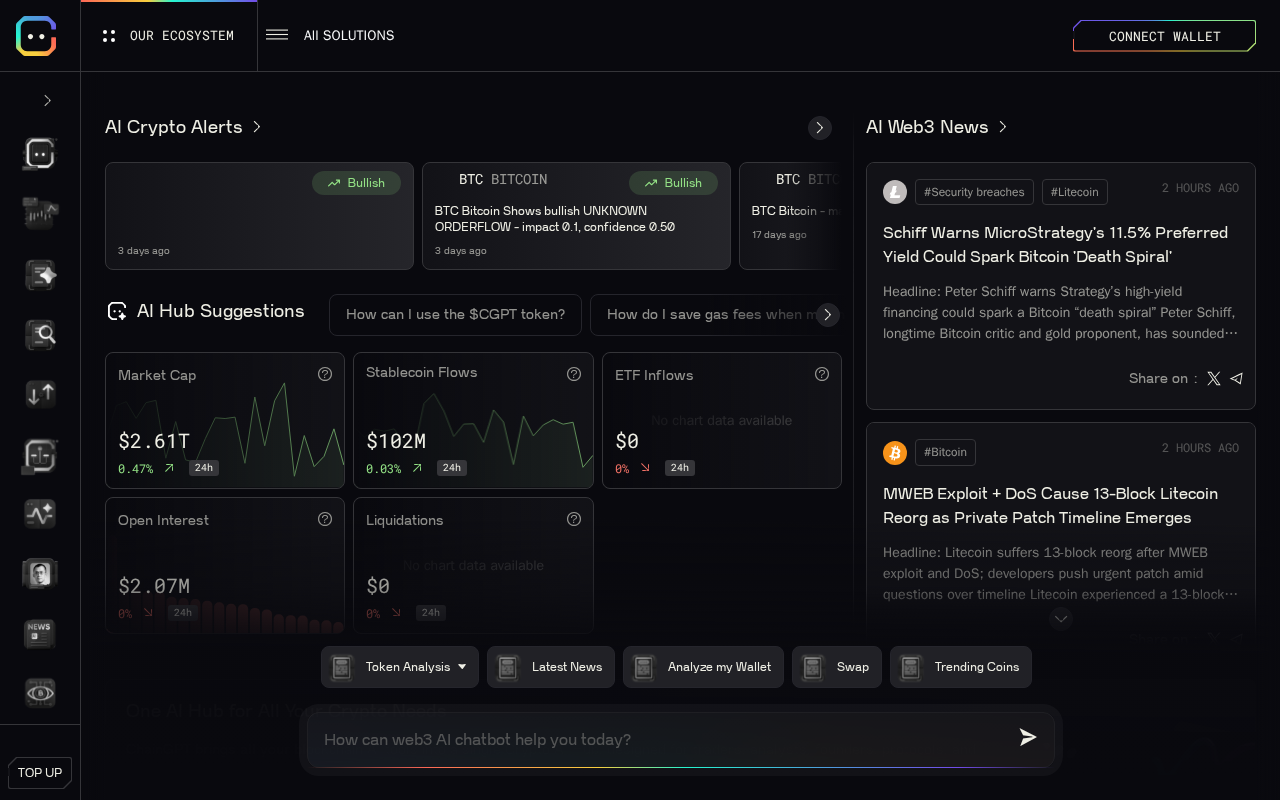Click the "2 HOURS AGO" timestamp on the Schiff article
The image size is (1280, 800).
(1200, 188)
